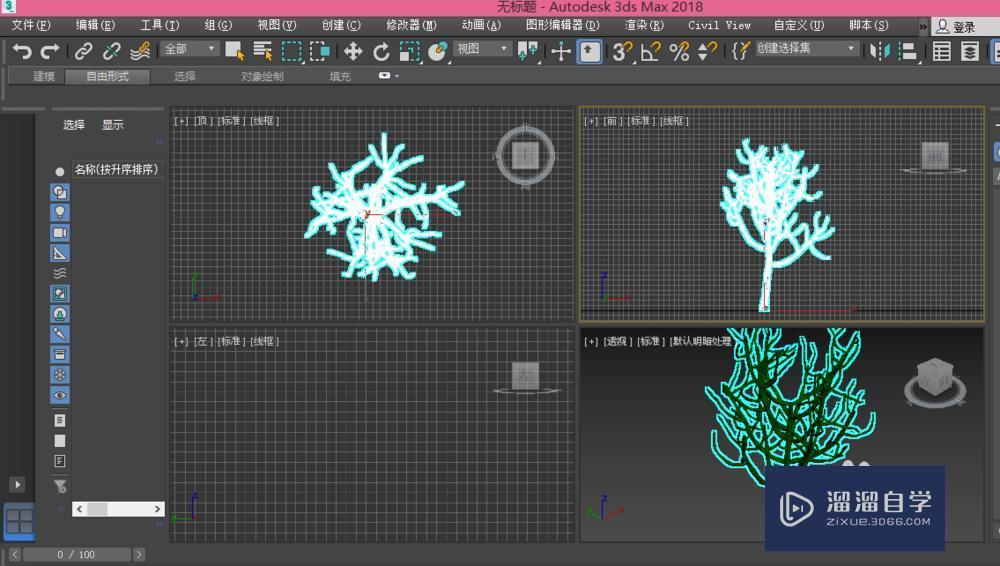Open Civil View menu
The image size is (1000, 566).
pyautogui.click(x=719, y=26)
